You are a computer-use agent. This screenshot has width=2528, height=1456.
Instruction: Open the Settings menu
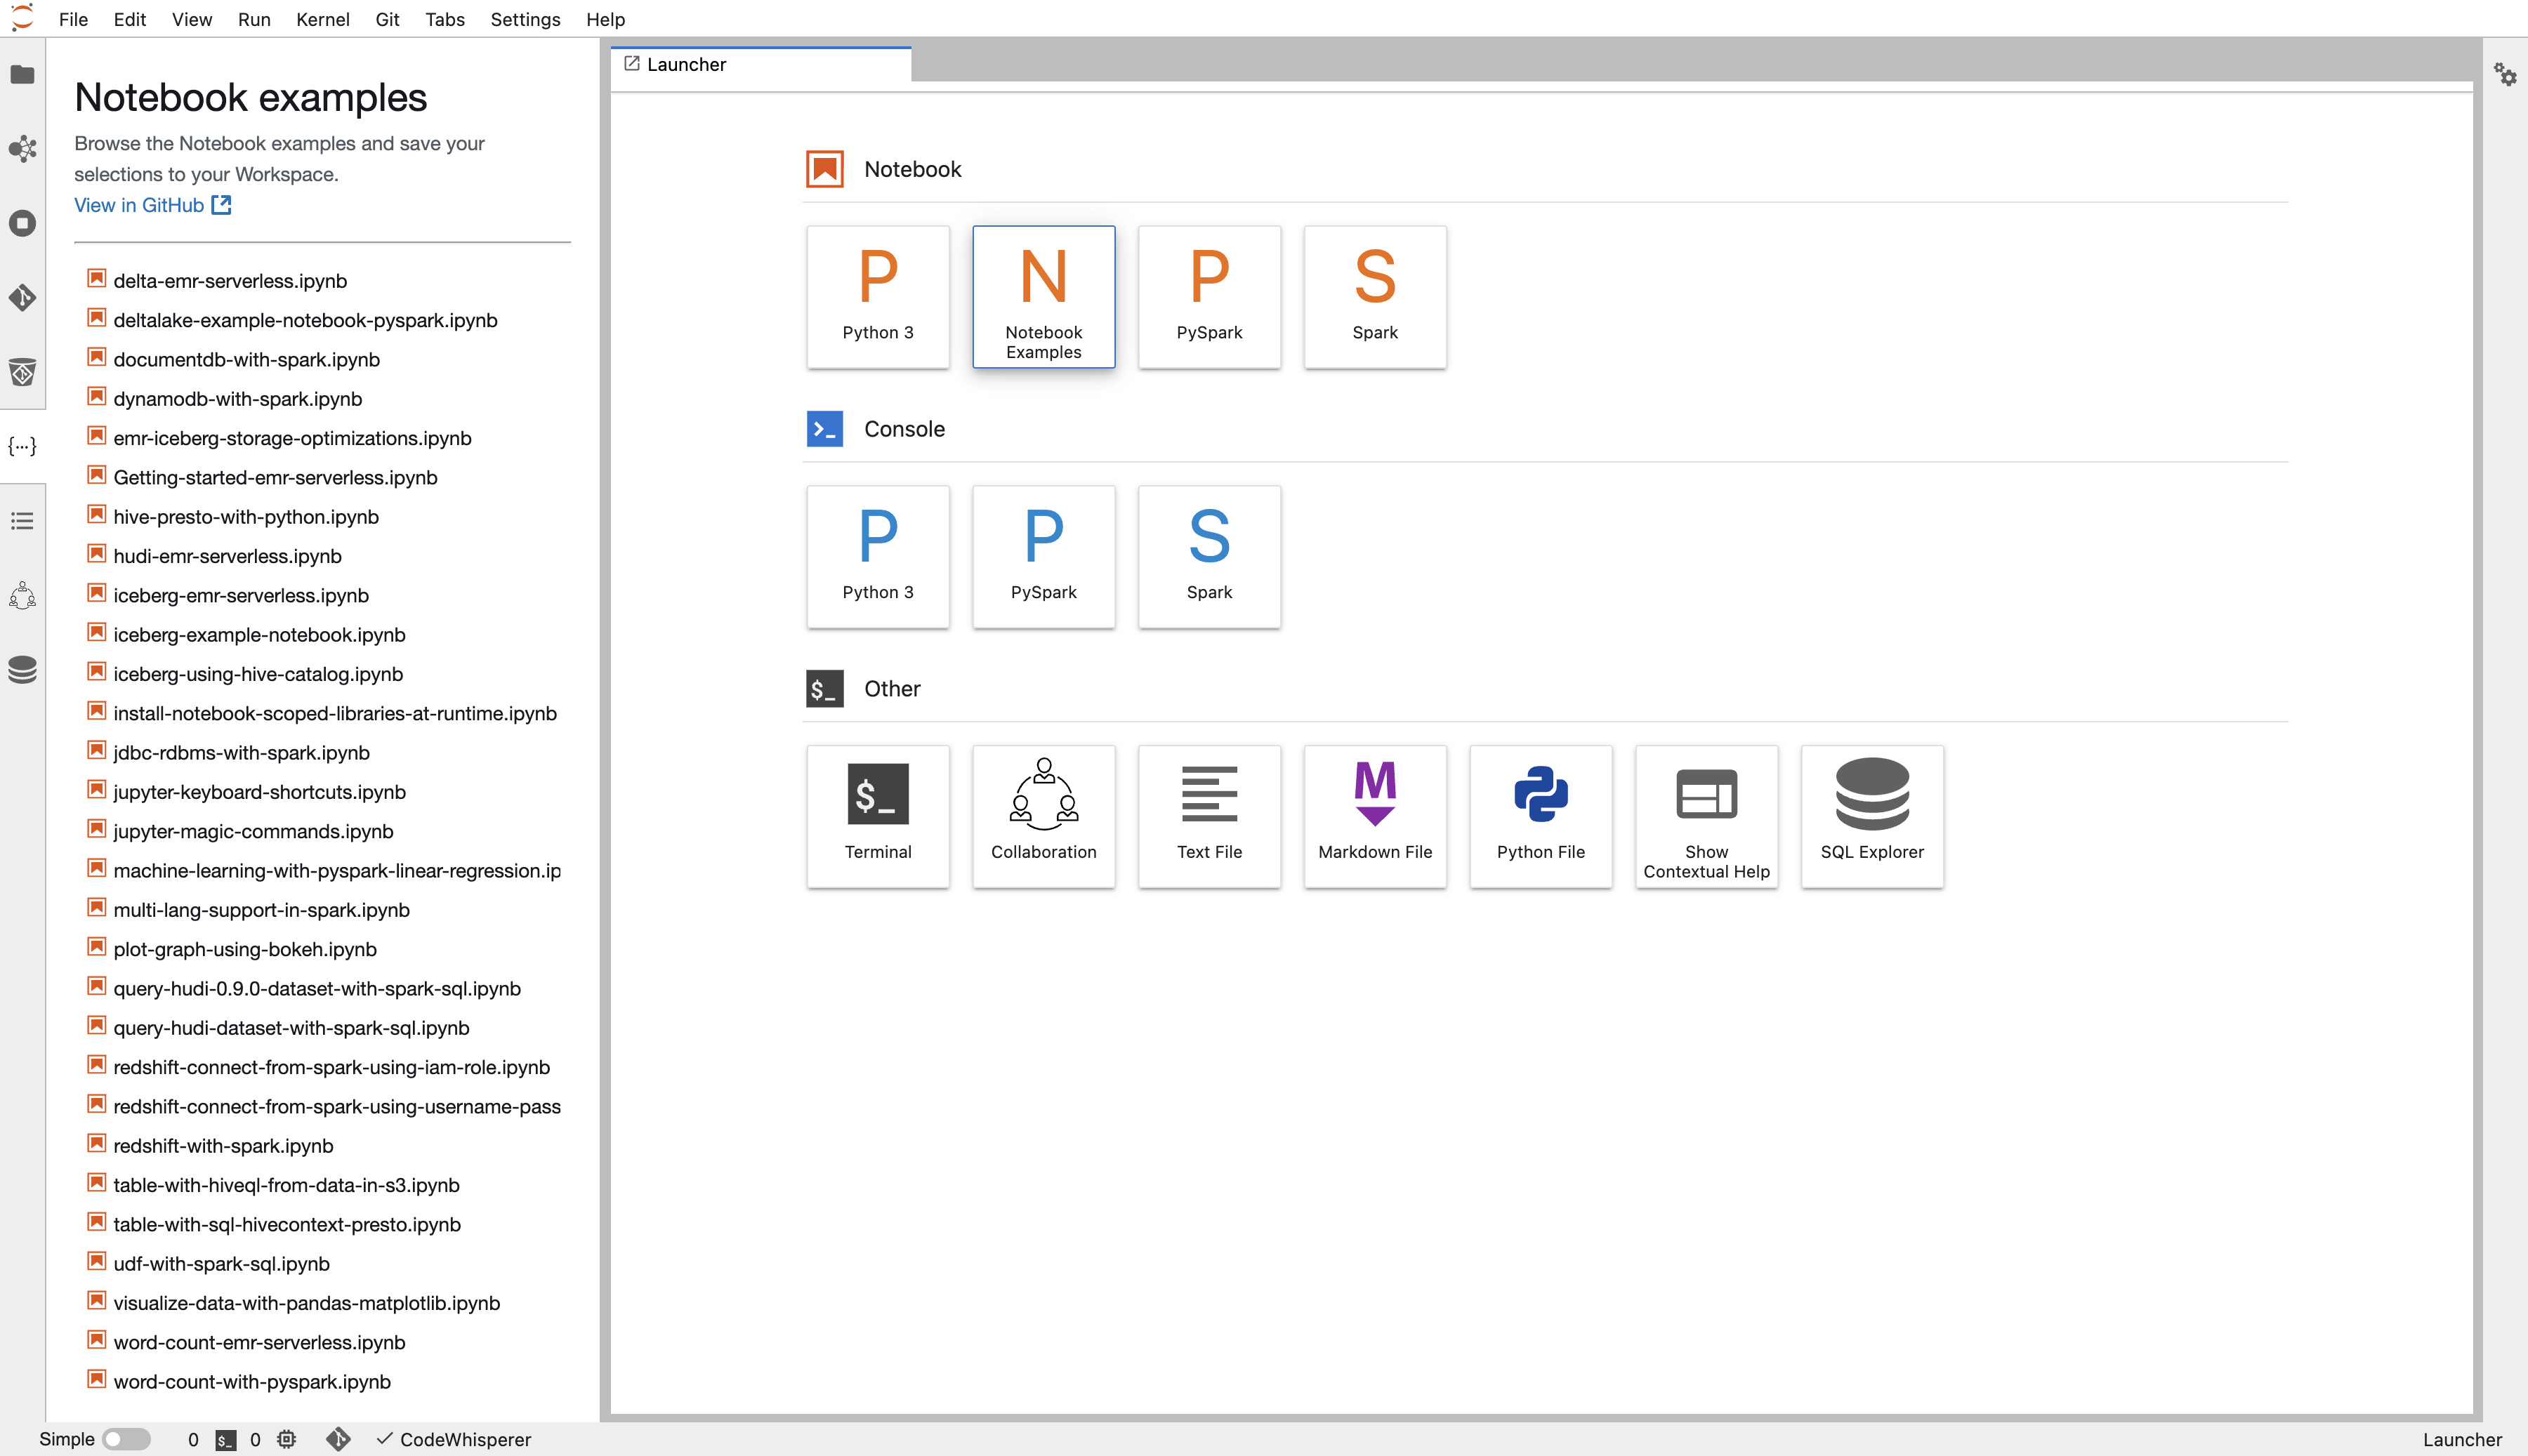coord(525,19)
